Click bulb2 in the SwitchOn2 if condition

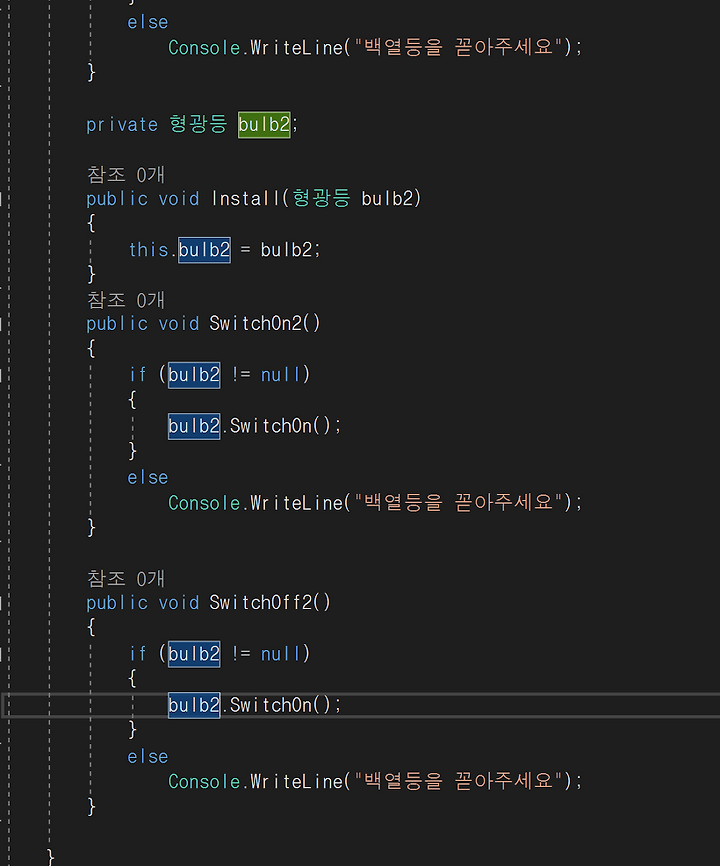point(194,375)
